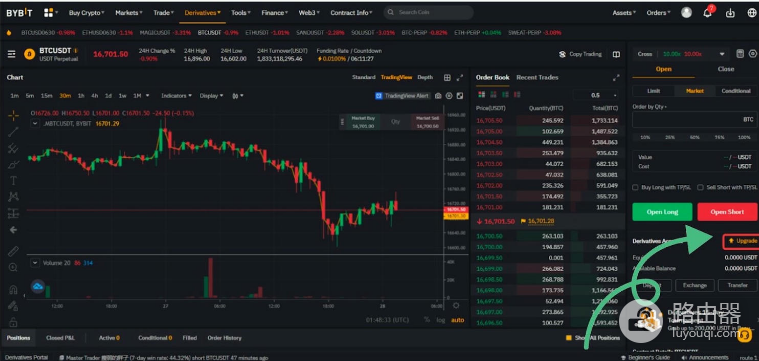Select the trend line drawing tool
The image size is (759, 361).
[x=13, y=132]
